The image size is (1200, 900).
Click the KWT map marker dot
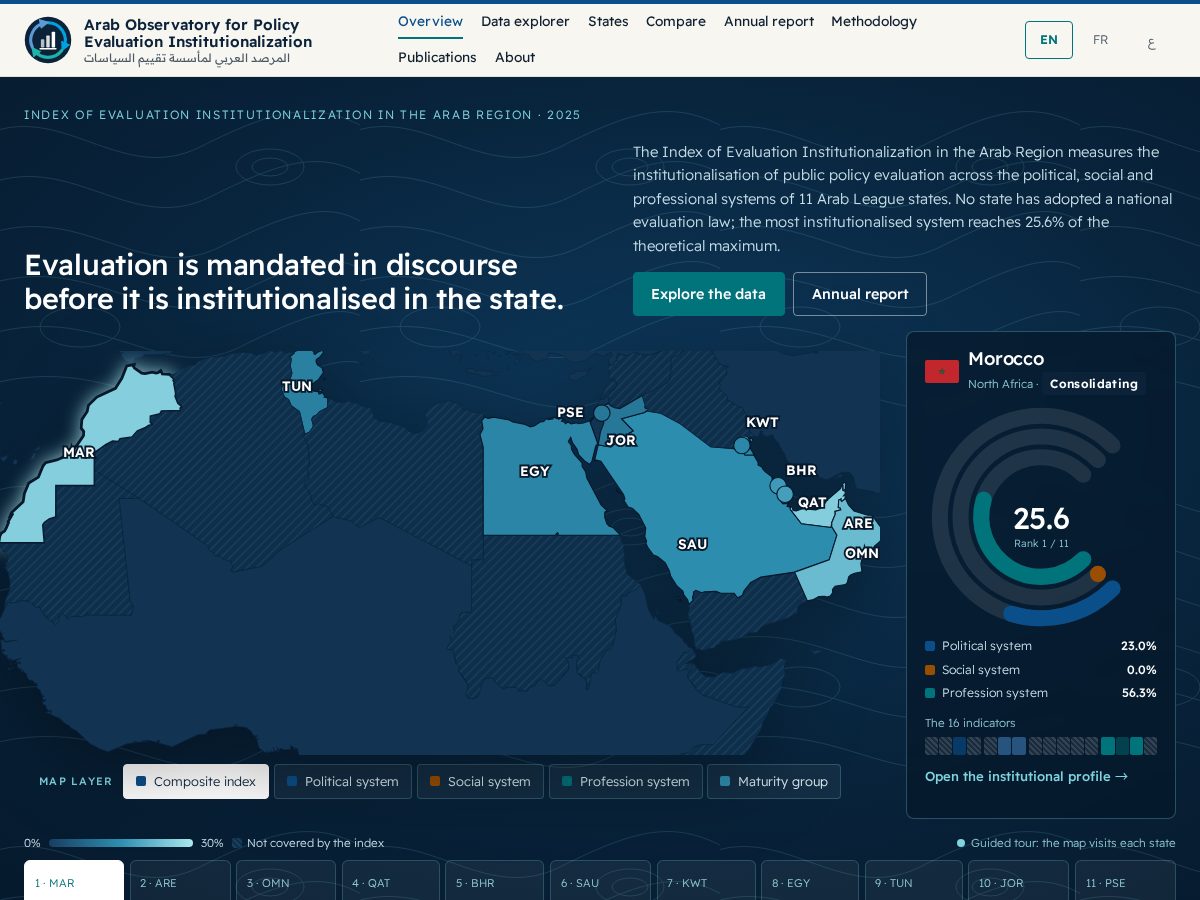(741, 445)
